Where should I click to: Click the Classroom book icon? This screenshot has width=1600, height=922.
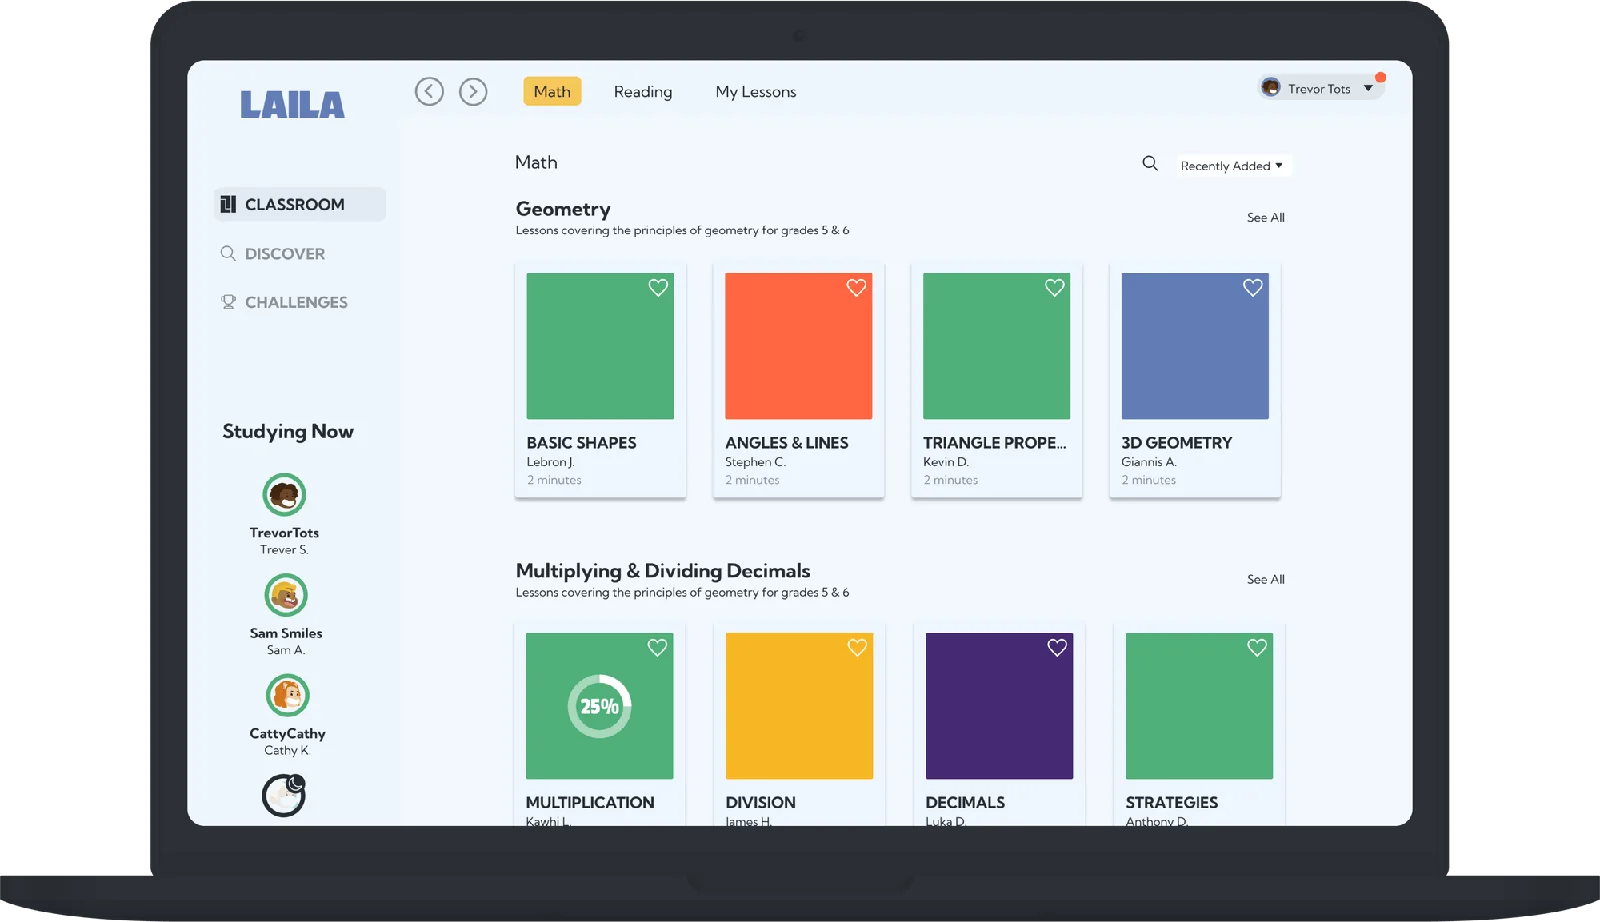pos(228,204)
